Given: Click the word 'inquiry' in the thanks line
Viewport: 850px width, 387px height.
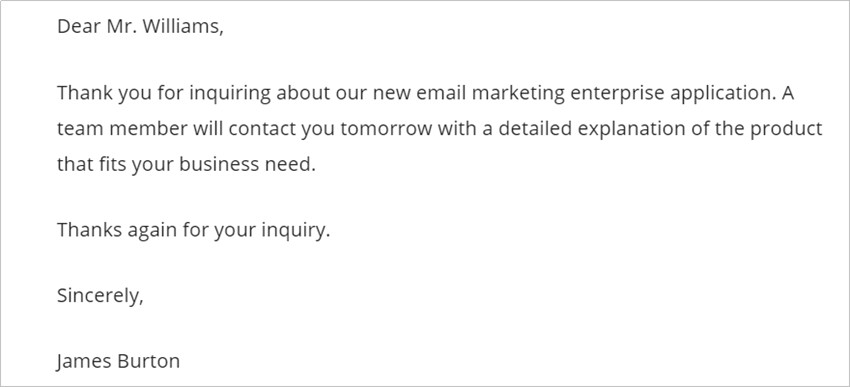Looking at the screenshot, I should (x=293, y=230).
